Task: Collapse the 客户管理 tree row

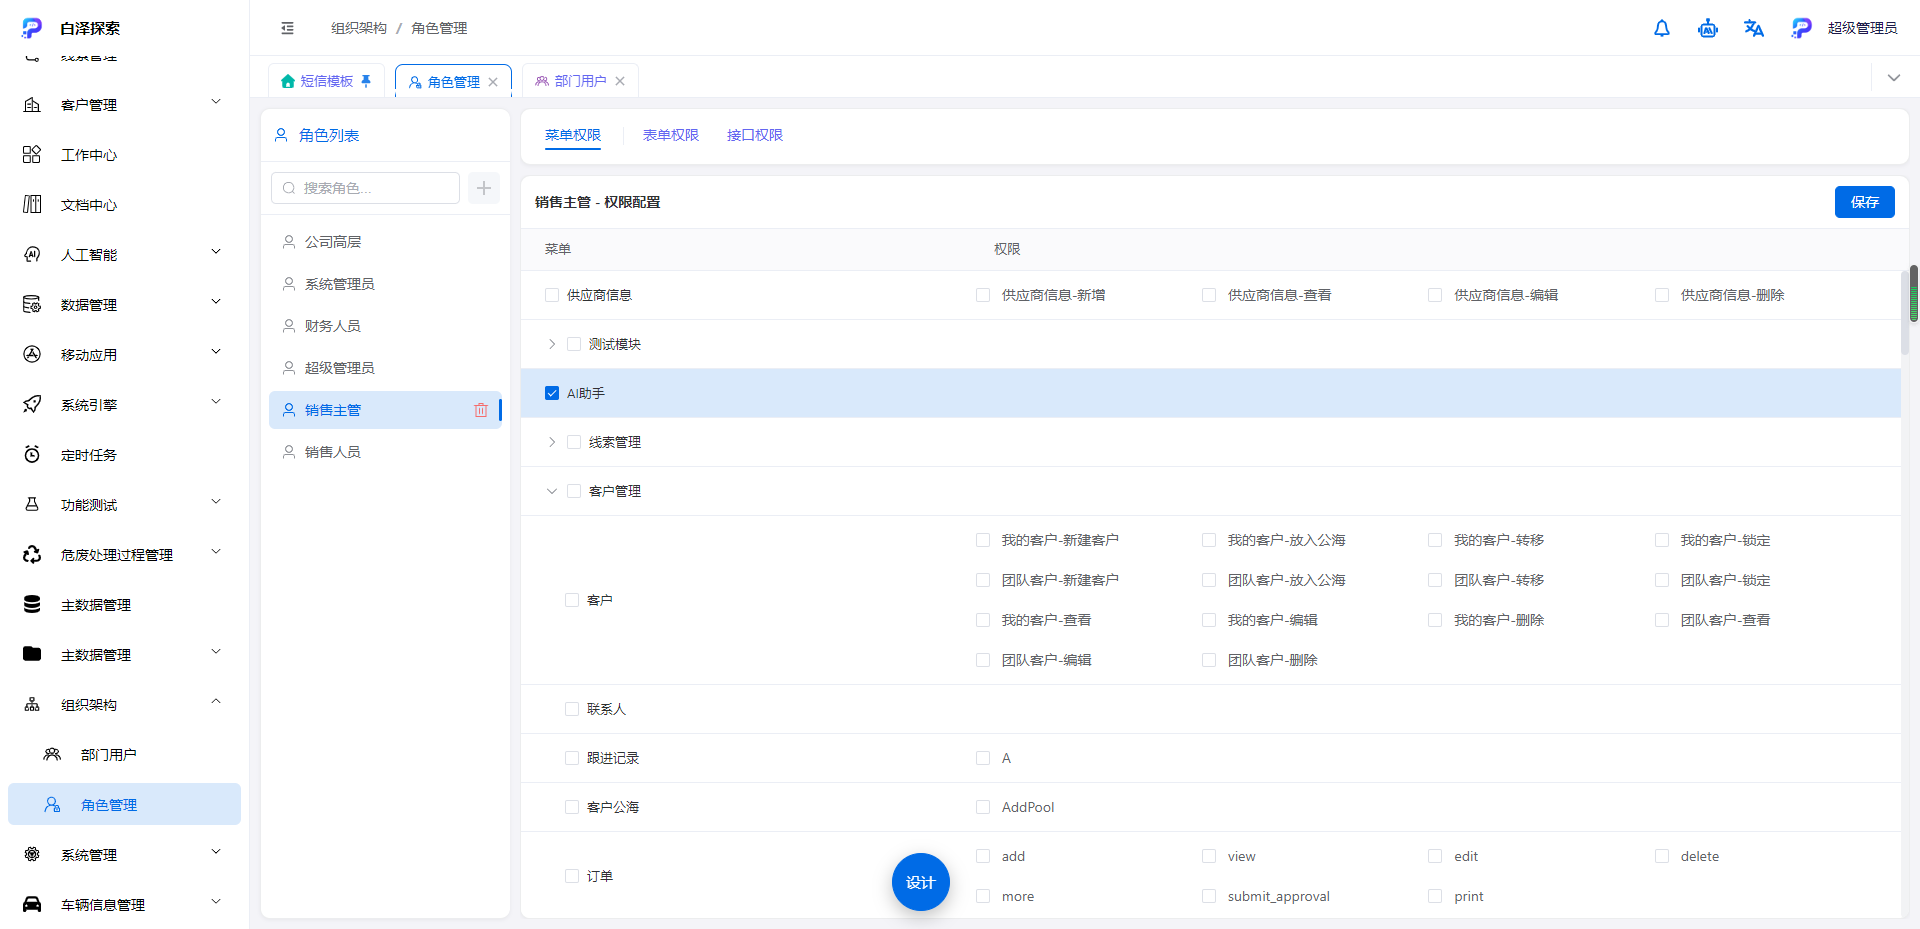Action: (x=552, y=491)
